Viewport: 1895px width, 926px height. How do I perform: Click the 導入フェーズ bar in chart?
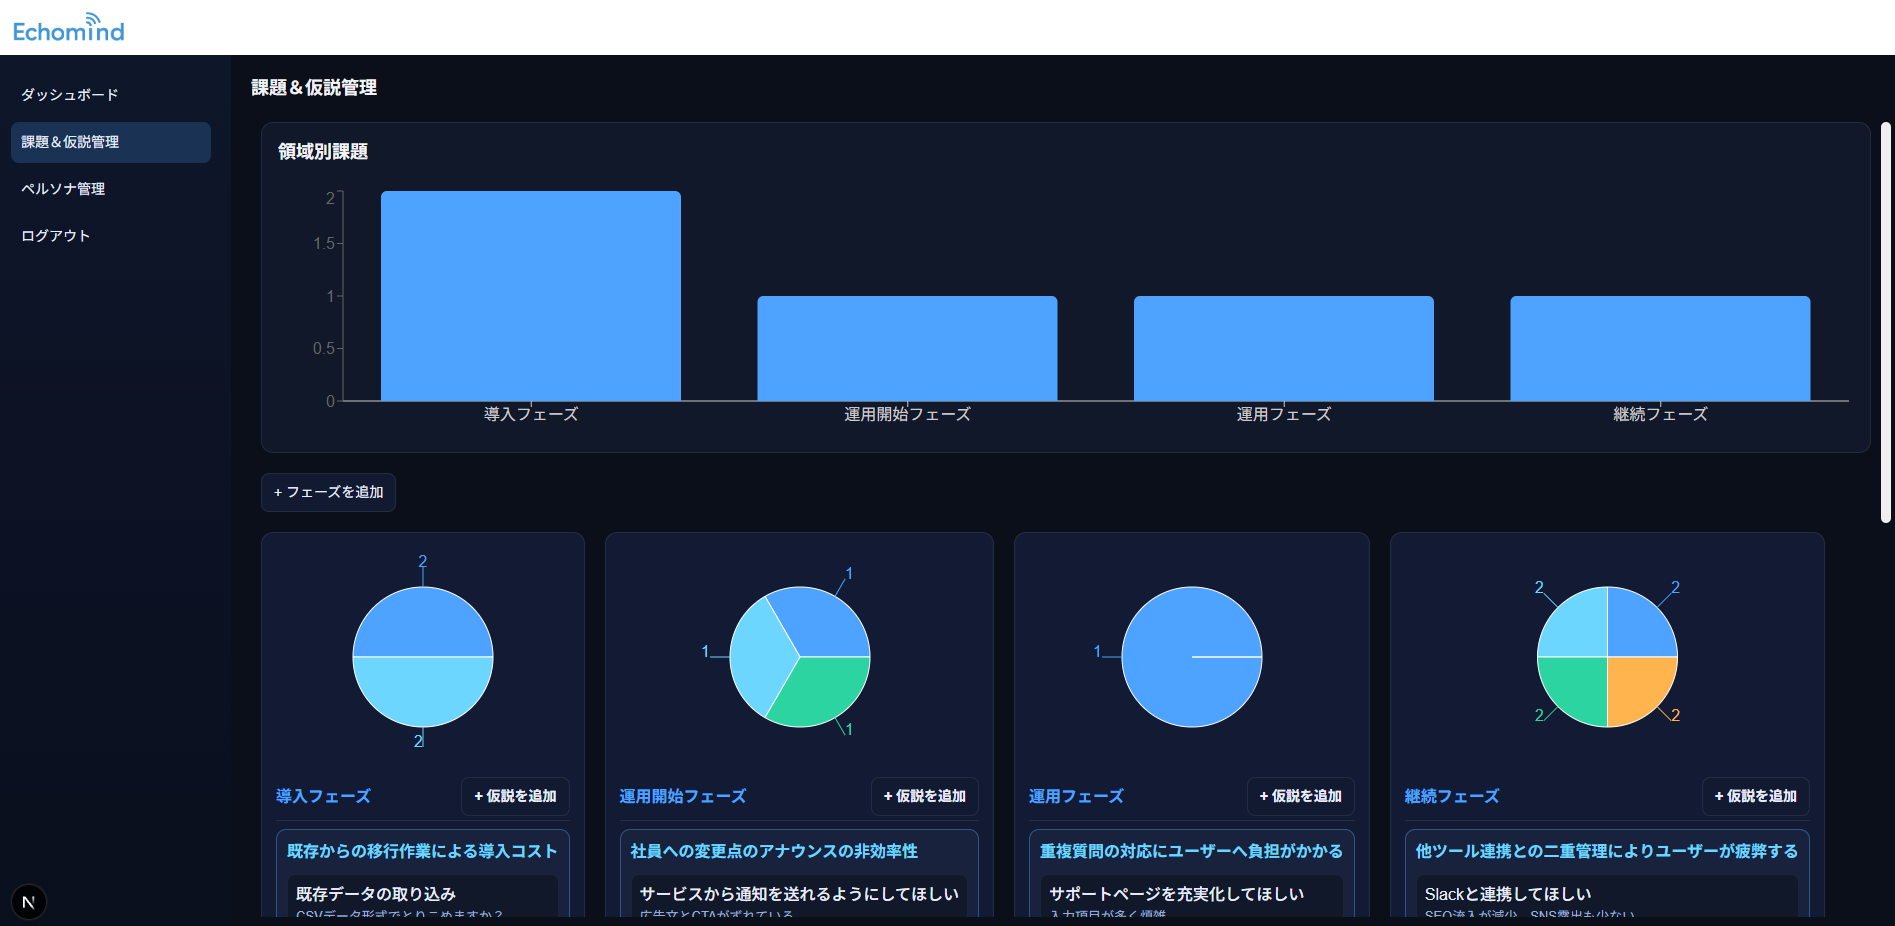tap(530, 296)
